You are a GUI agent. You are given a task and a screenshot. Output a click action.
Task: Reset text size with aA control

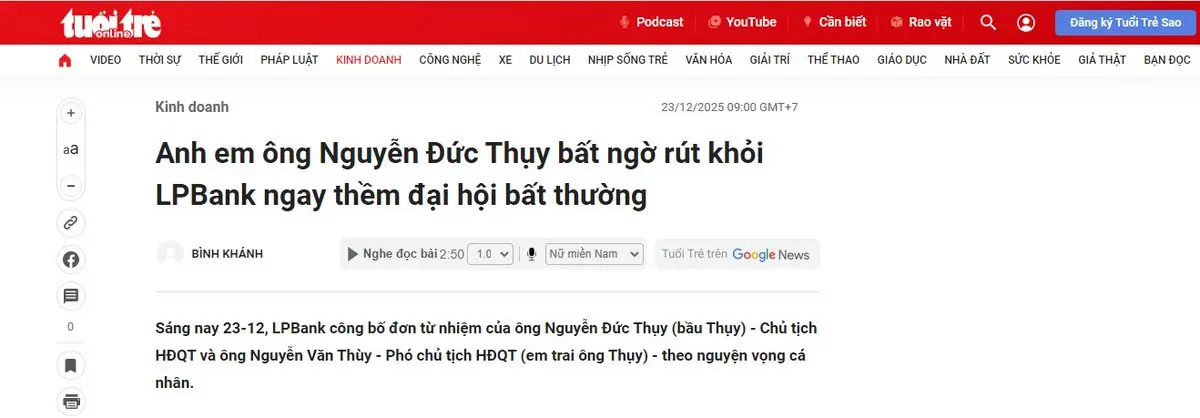(x=71, y=149)
